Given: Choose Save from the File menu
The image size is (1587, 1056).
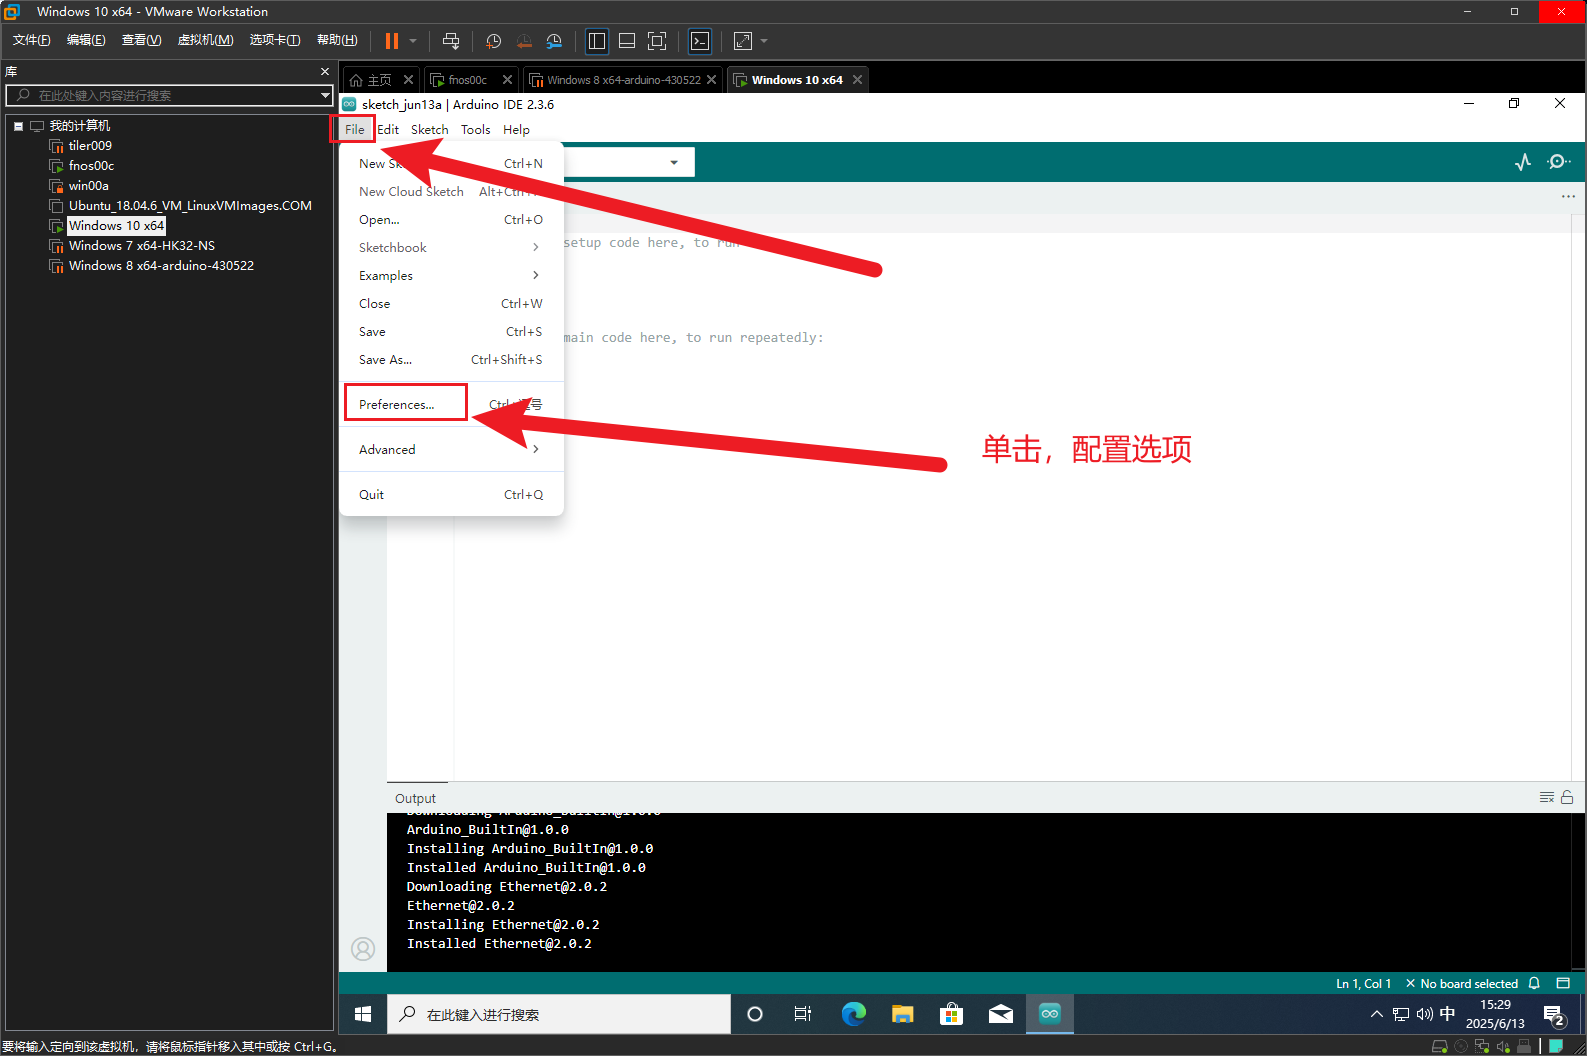Looking at the screenshot, I should click(451, 332).
